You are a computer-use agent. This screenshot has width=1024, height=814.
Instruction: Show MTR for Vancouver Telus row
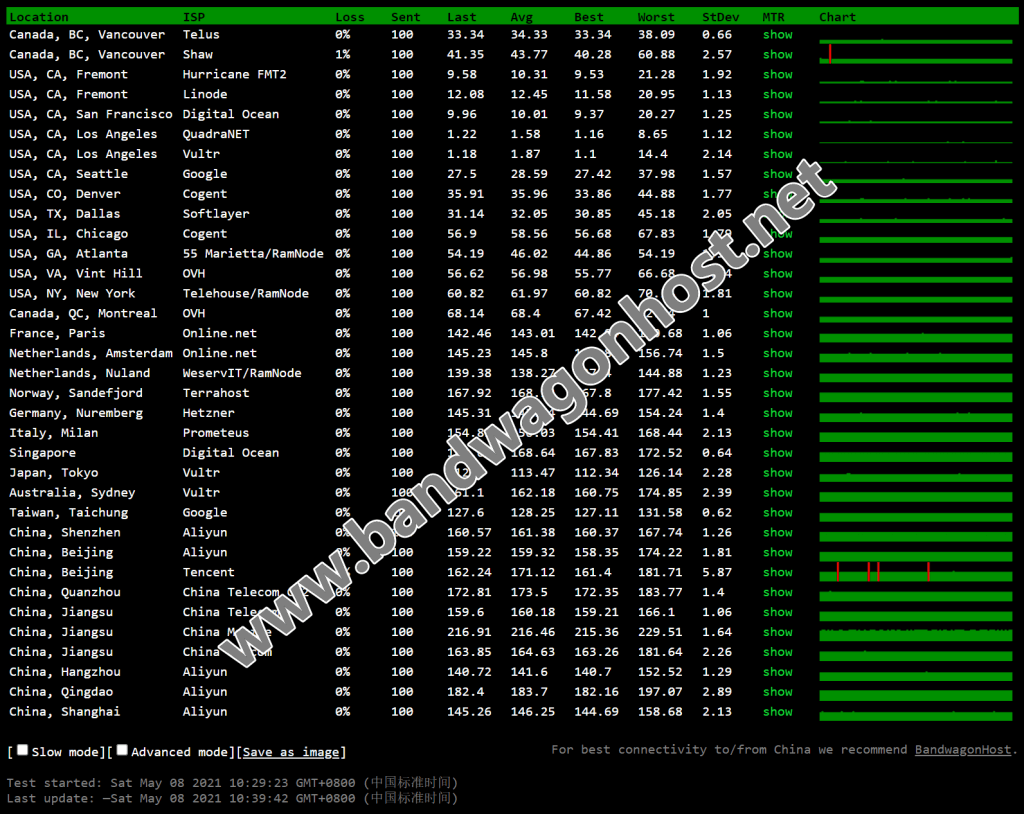[x=778, y=35]
